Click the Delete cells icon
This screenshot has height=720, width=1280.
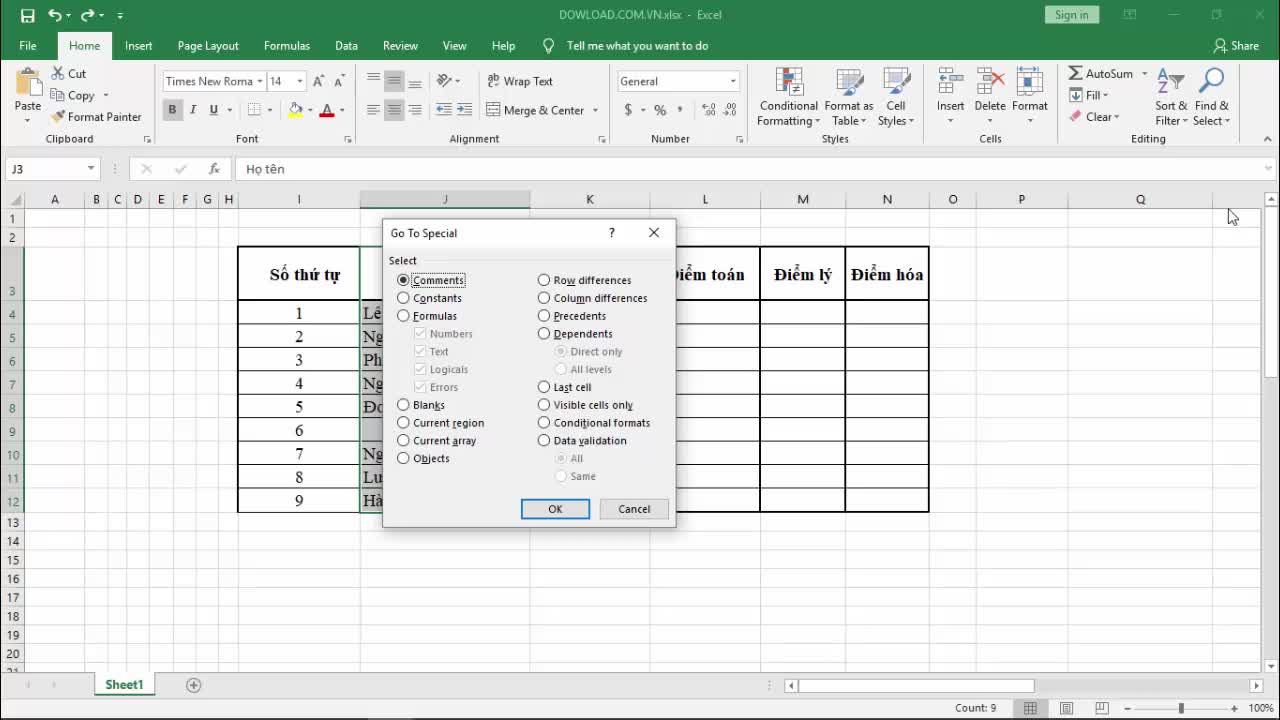[990, 83]
